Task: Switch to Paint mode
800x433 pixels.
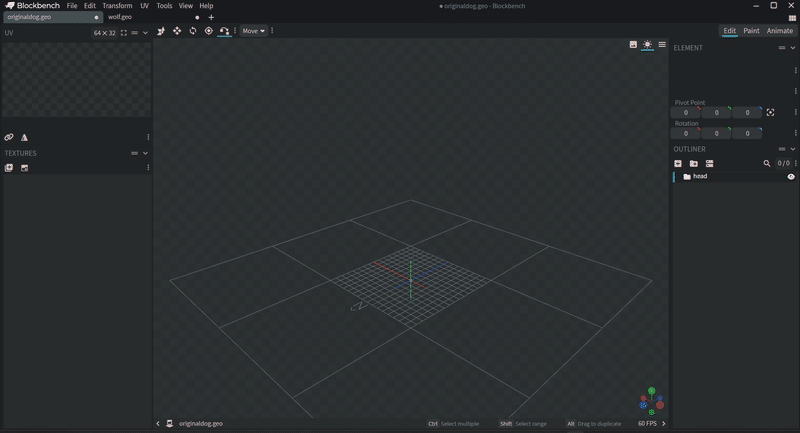Action: (751, 31)
